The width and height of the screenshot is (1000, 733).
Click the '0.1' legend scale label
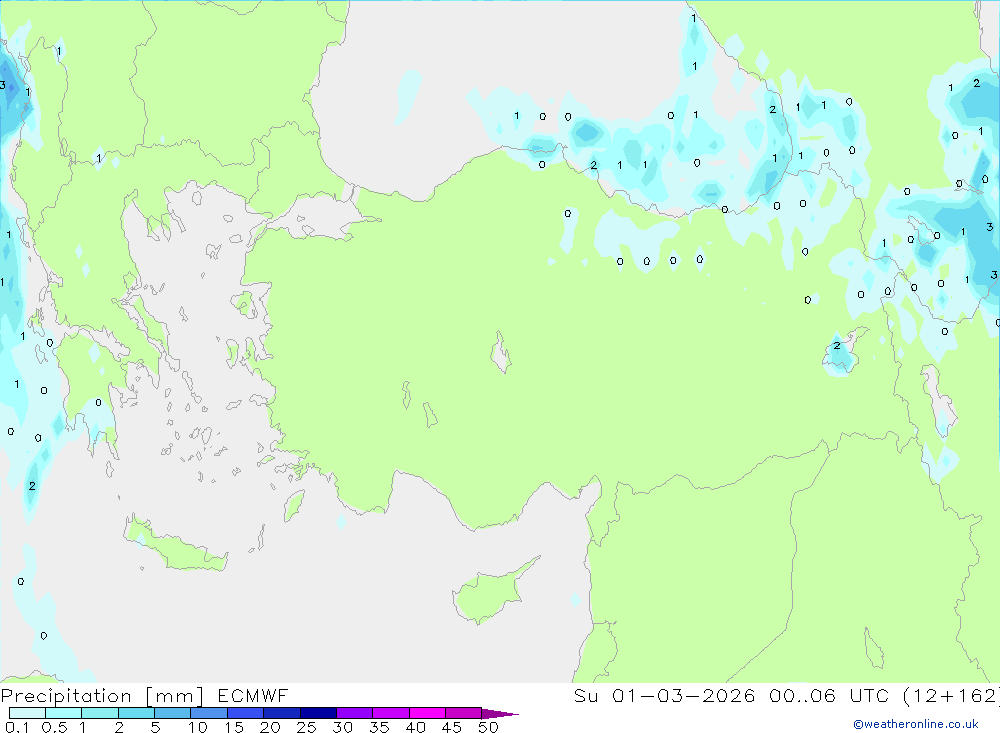click(x=17, y=727)
